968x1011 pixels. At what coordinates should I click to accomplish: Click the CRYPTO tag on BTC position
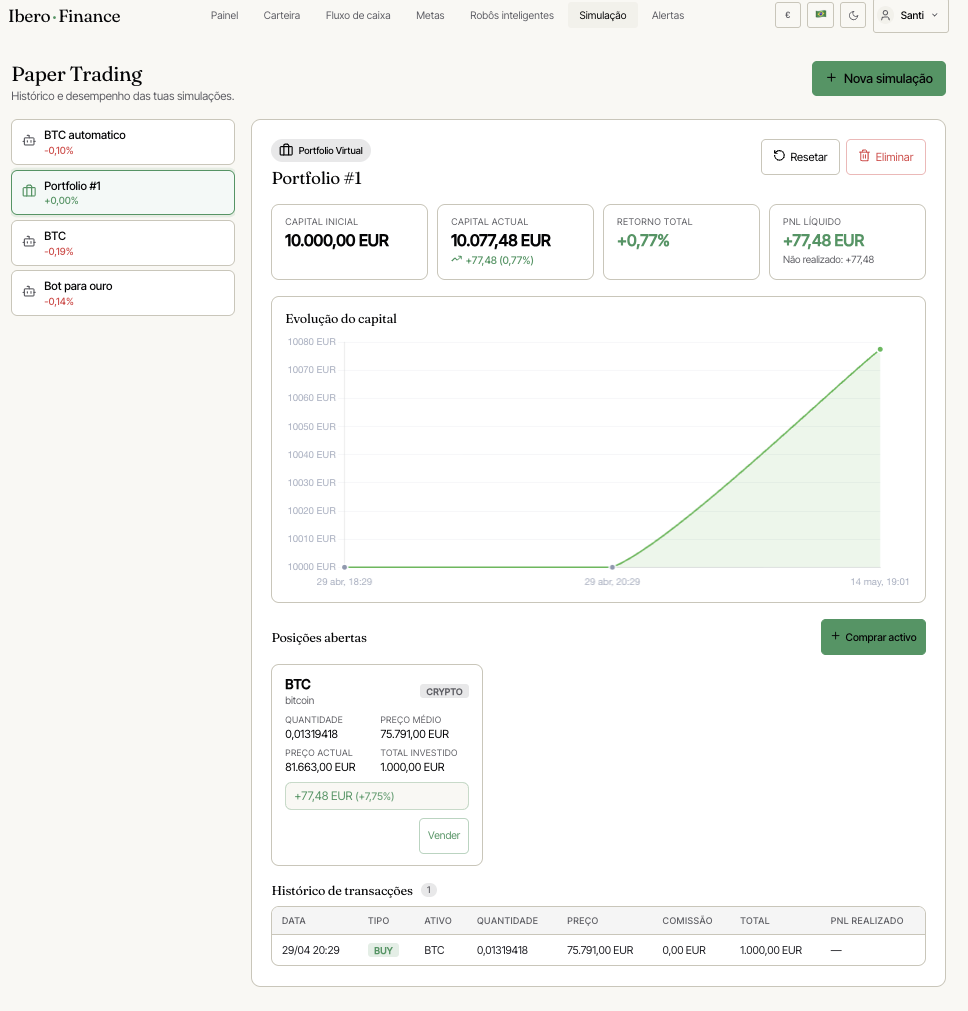pyautogui.click(x=444, y=692)
